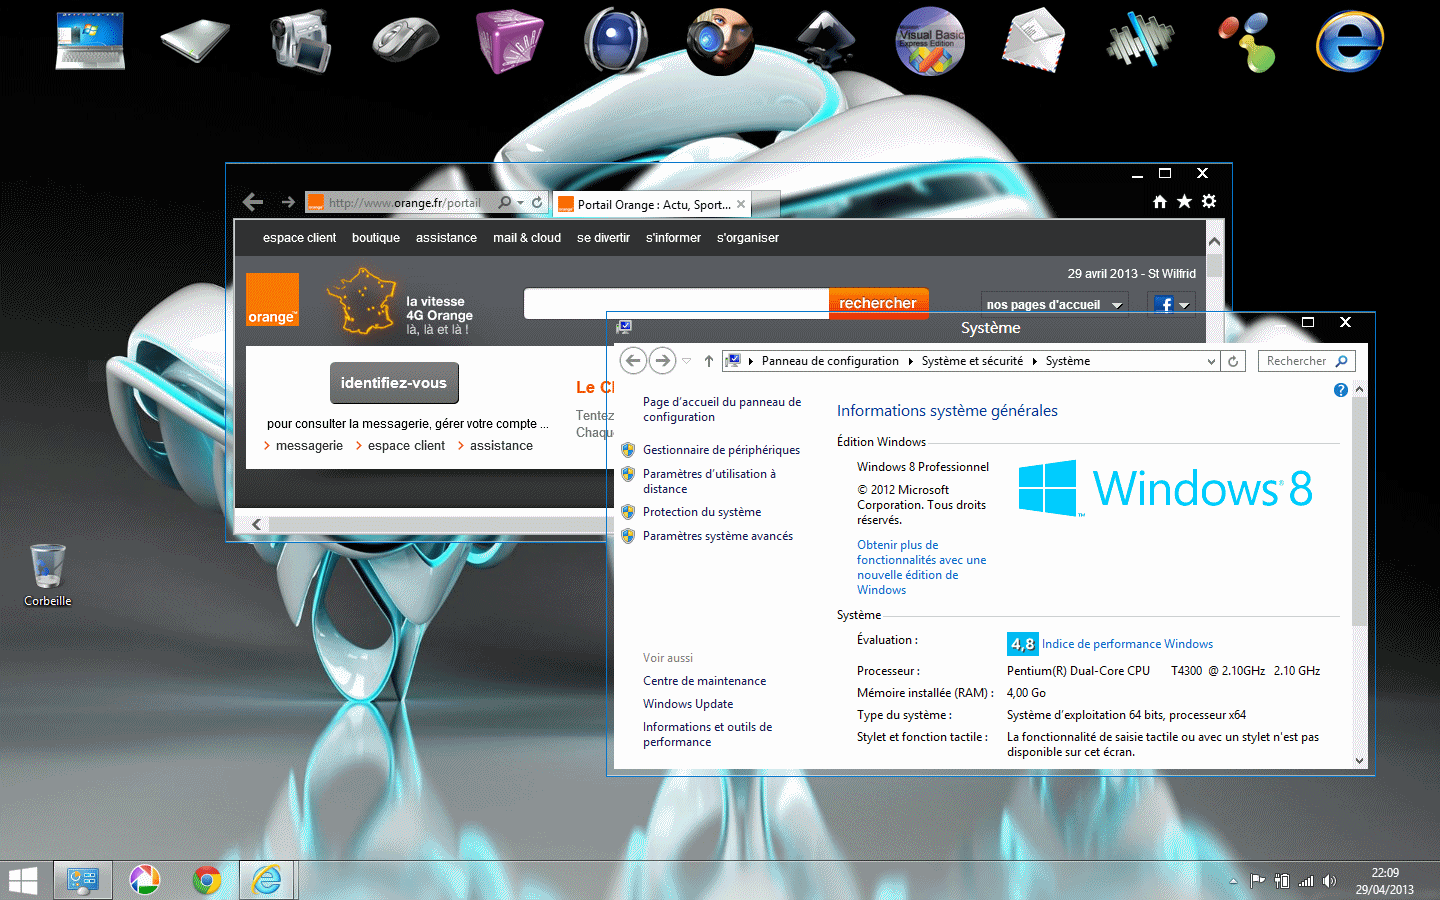Viewport: 1440px width, 900px height.
Task: Open Indice de performance Windows link
Action: tap(1127, 644)
